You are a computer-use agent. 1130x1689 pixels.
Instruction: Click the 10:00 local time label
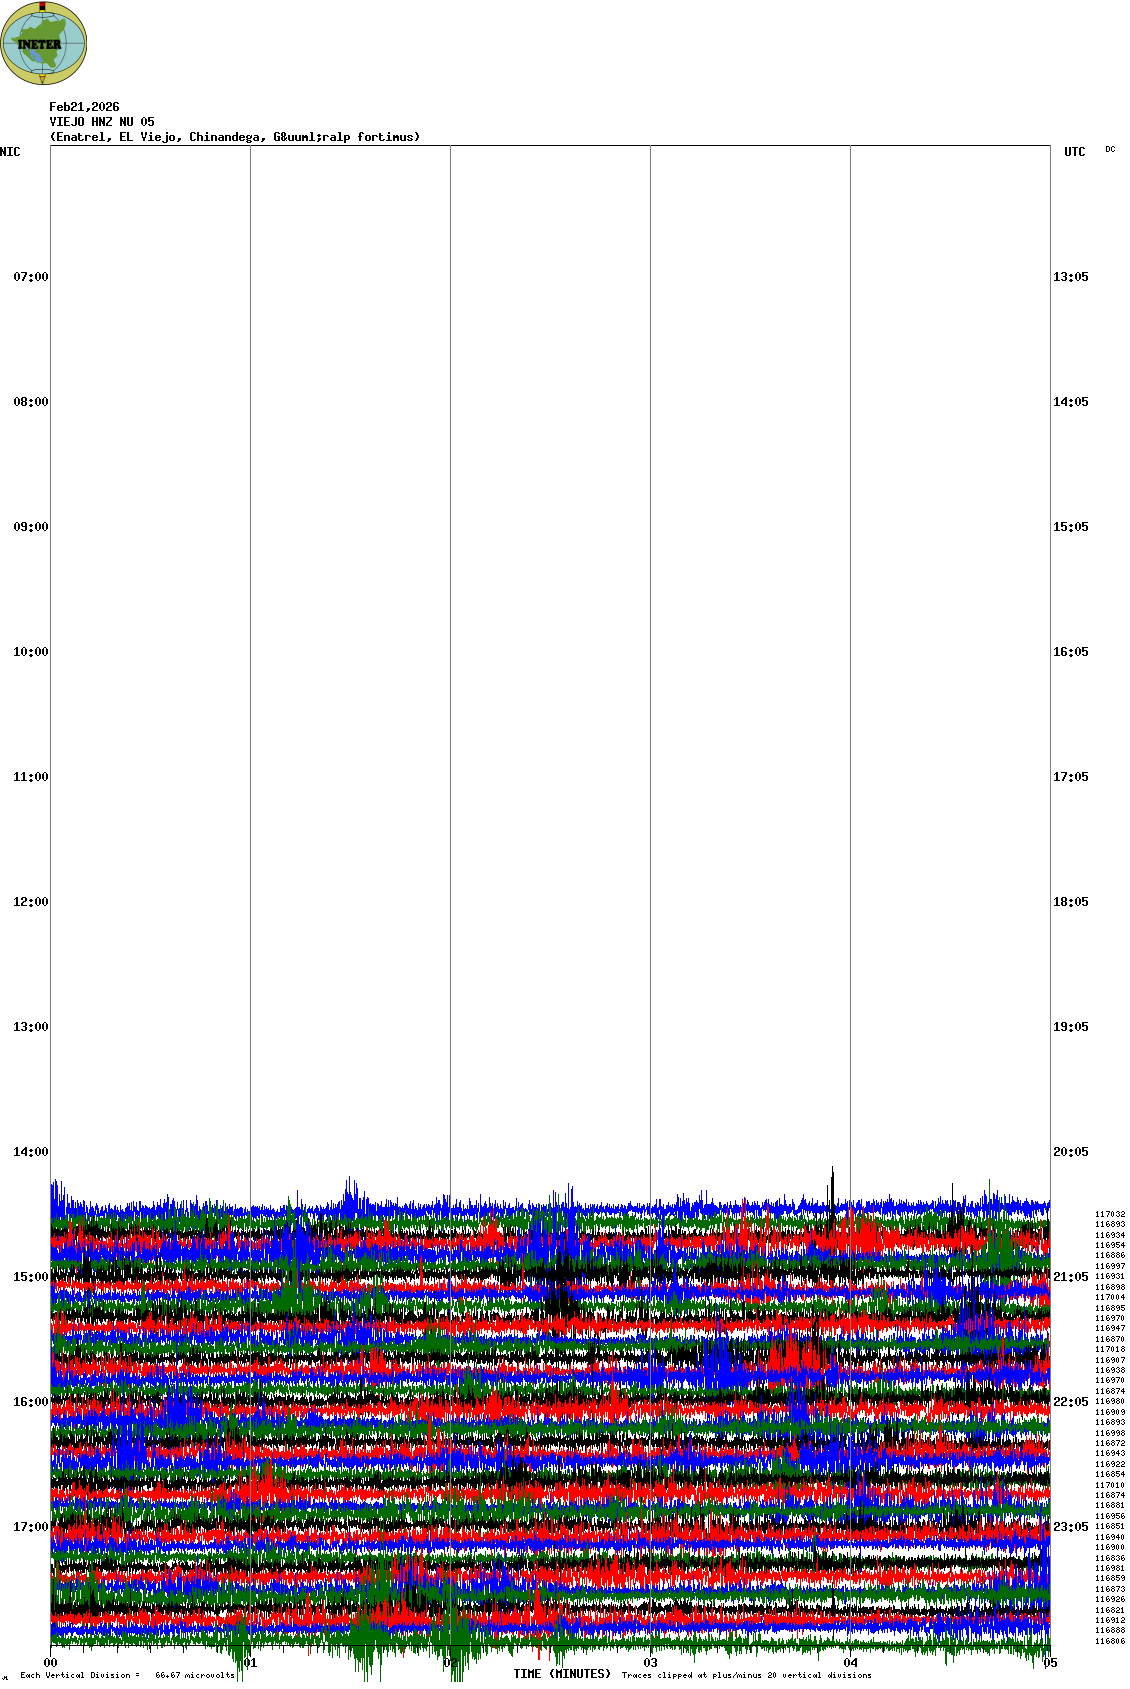[x=30, y=652]
